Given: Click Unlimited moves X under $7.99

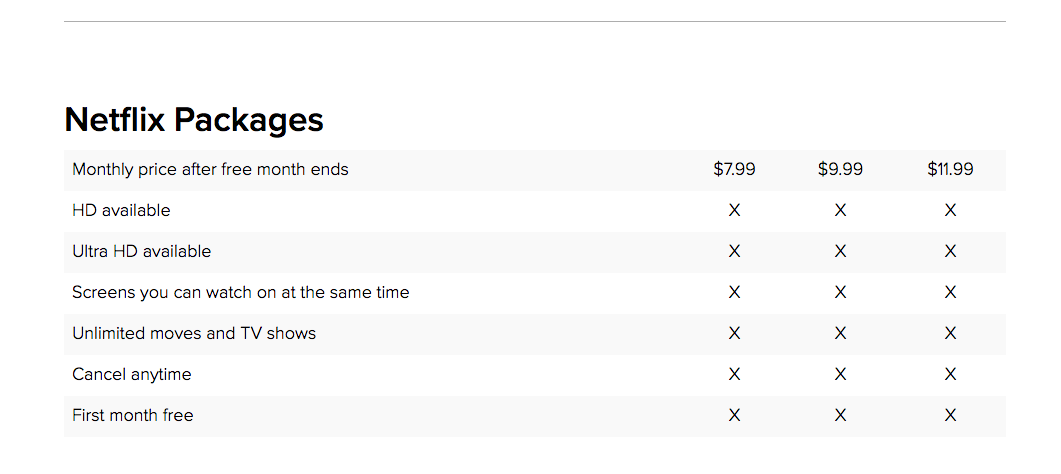Looking at the screenshot, I should pos(734,333).
